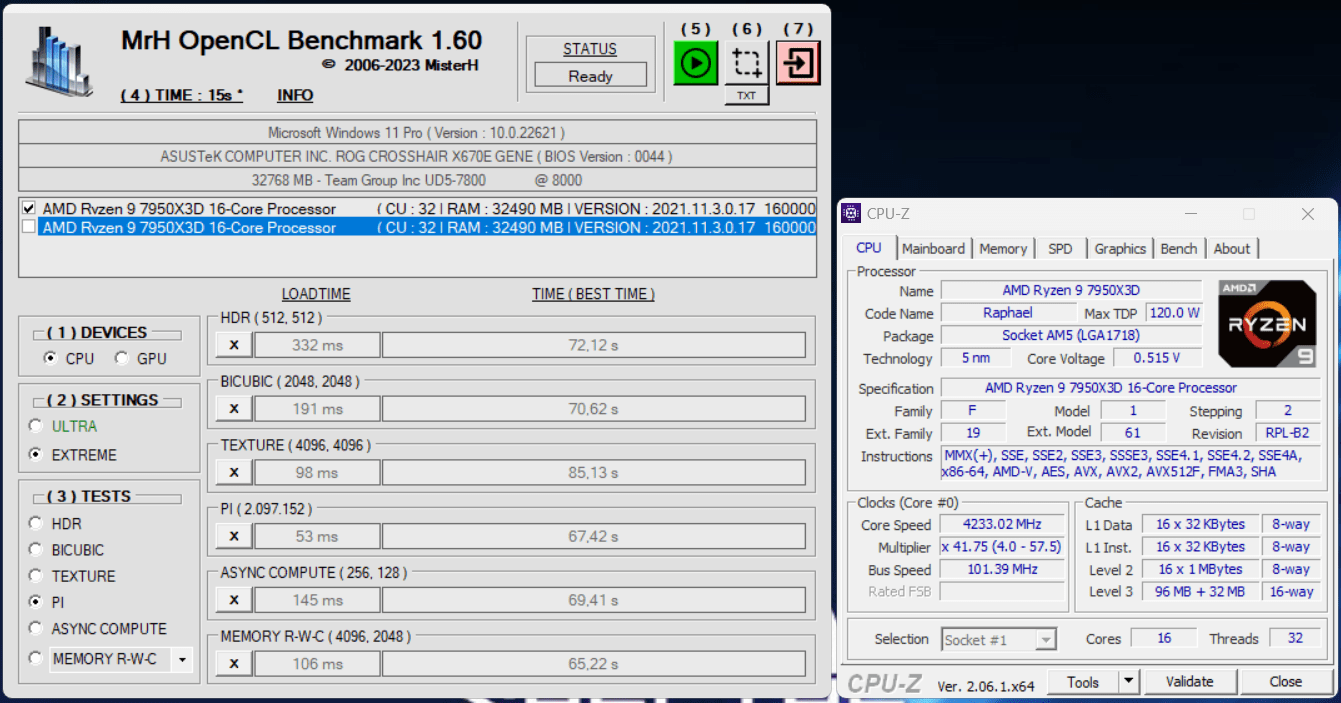The height and width of the screenshot is (703, 1341).
Task: Select the ULTRA settings option
Action: pos(36,426)
